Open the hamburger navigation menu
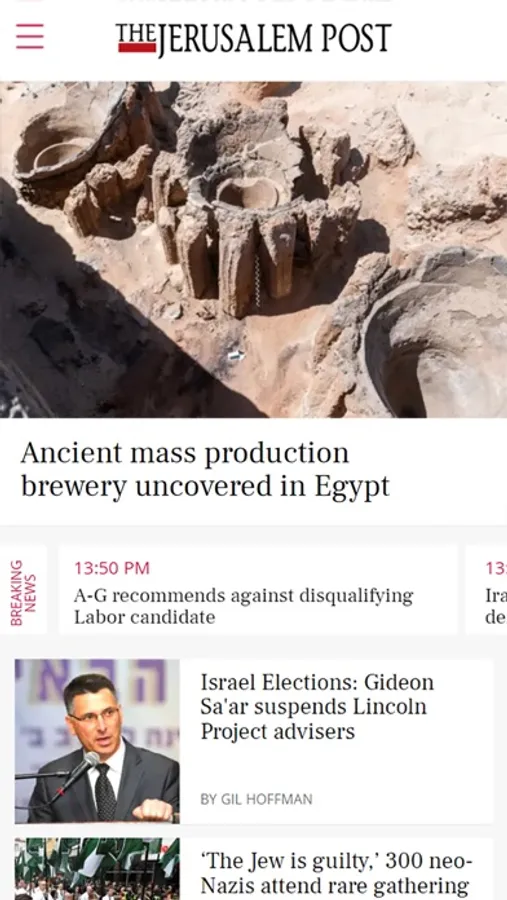Image resolution: width=507 pixels, height=900 pixels. point(30,37)
